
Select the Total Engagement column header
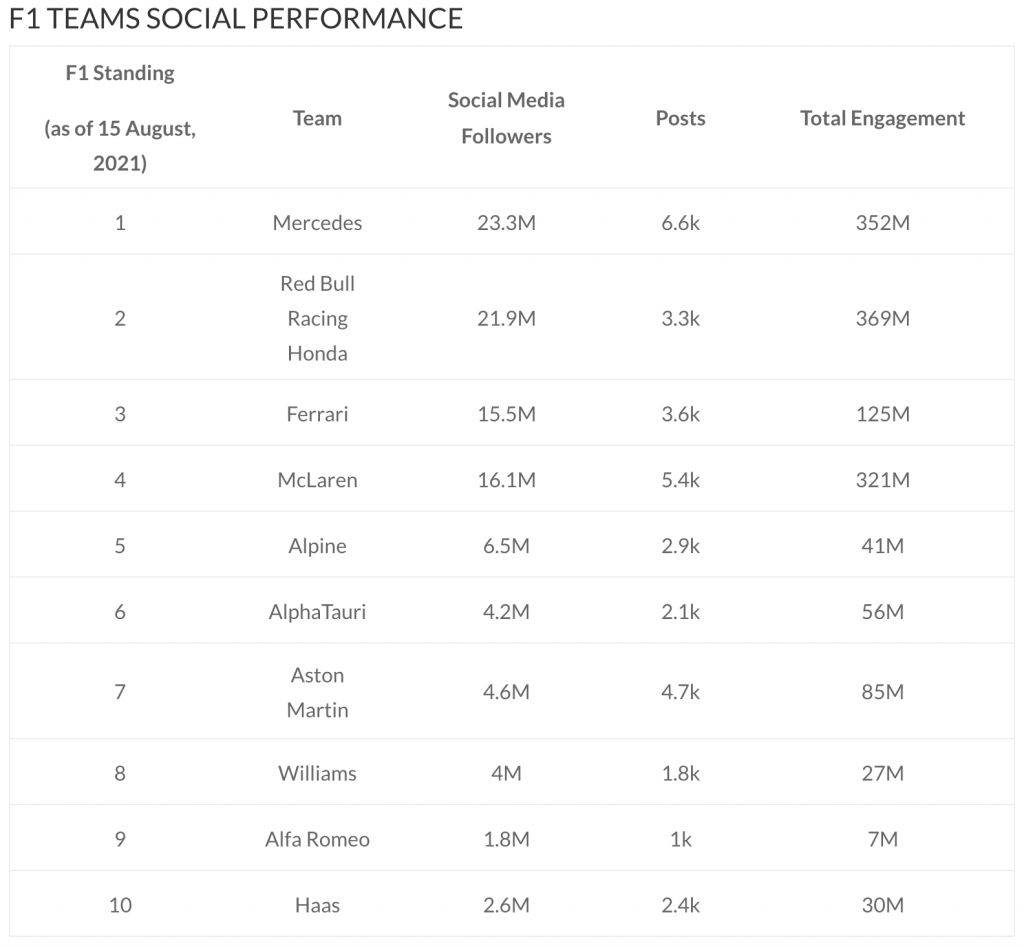pos(882,118)
